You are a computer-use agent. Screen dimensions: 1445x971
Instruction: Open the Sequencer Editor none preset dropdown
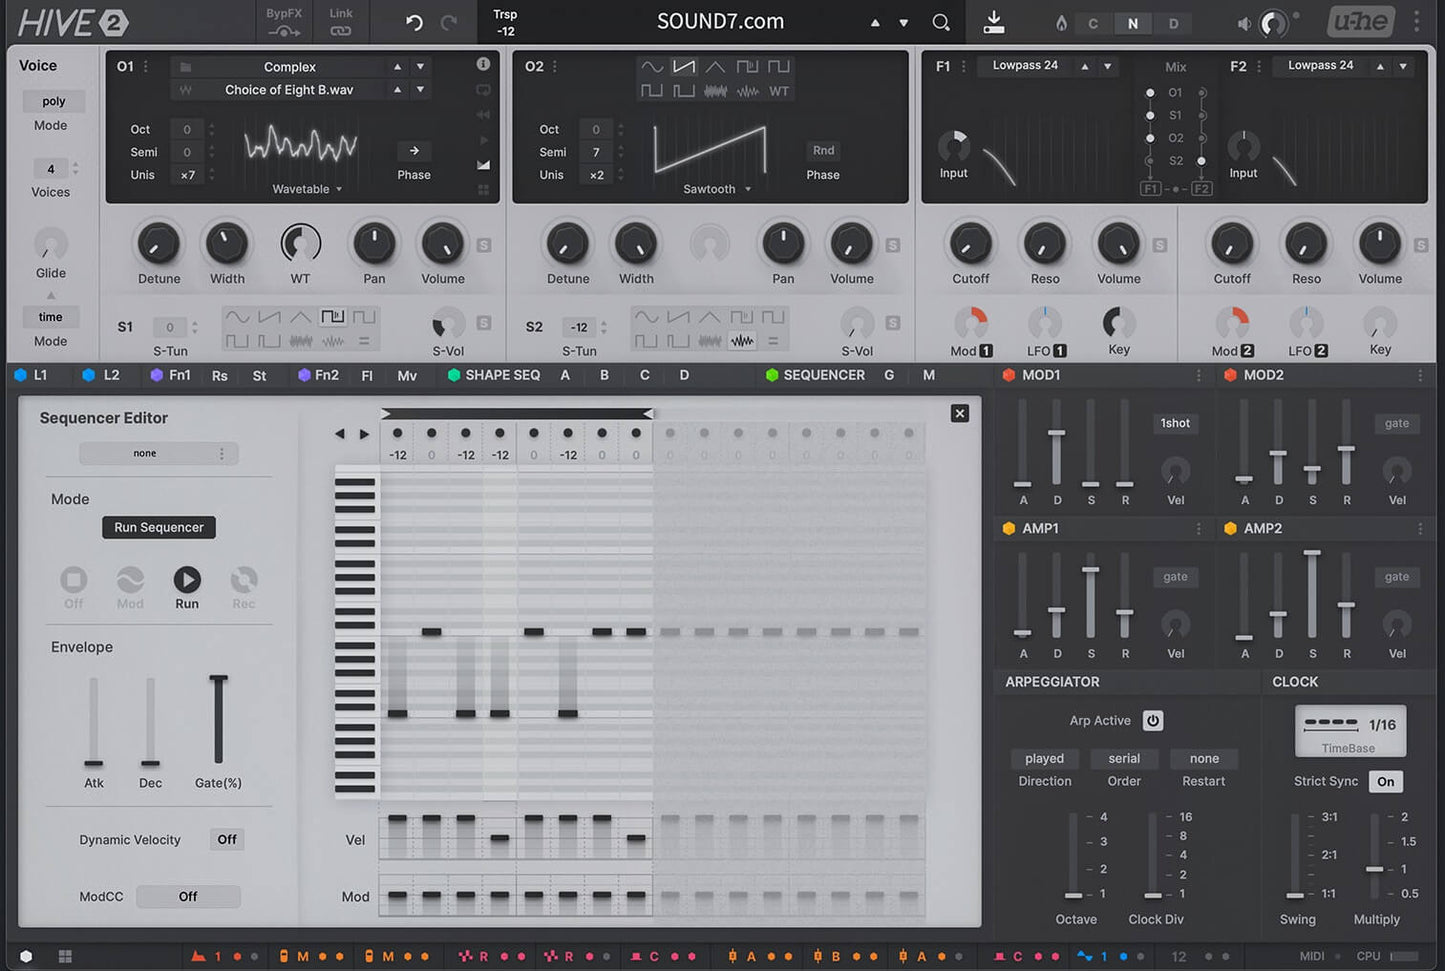point(159,453)
